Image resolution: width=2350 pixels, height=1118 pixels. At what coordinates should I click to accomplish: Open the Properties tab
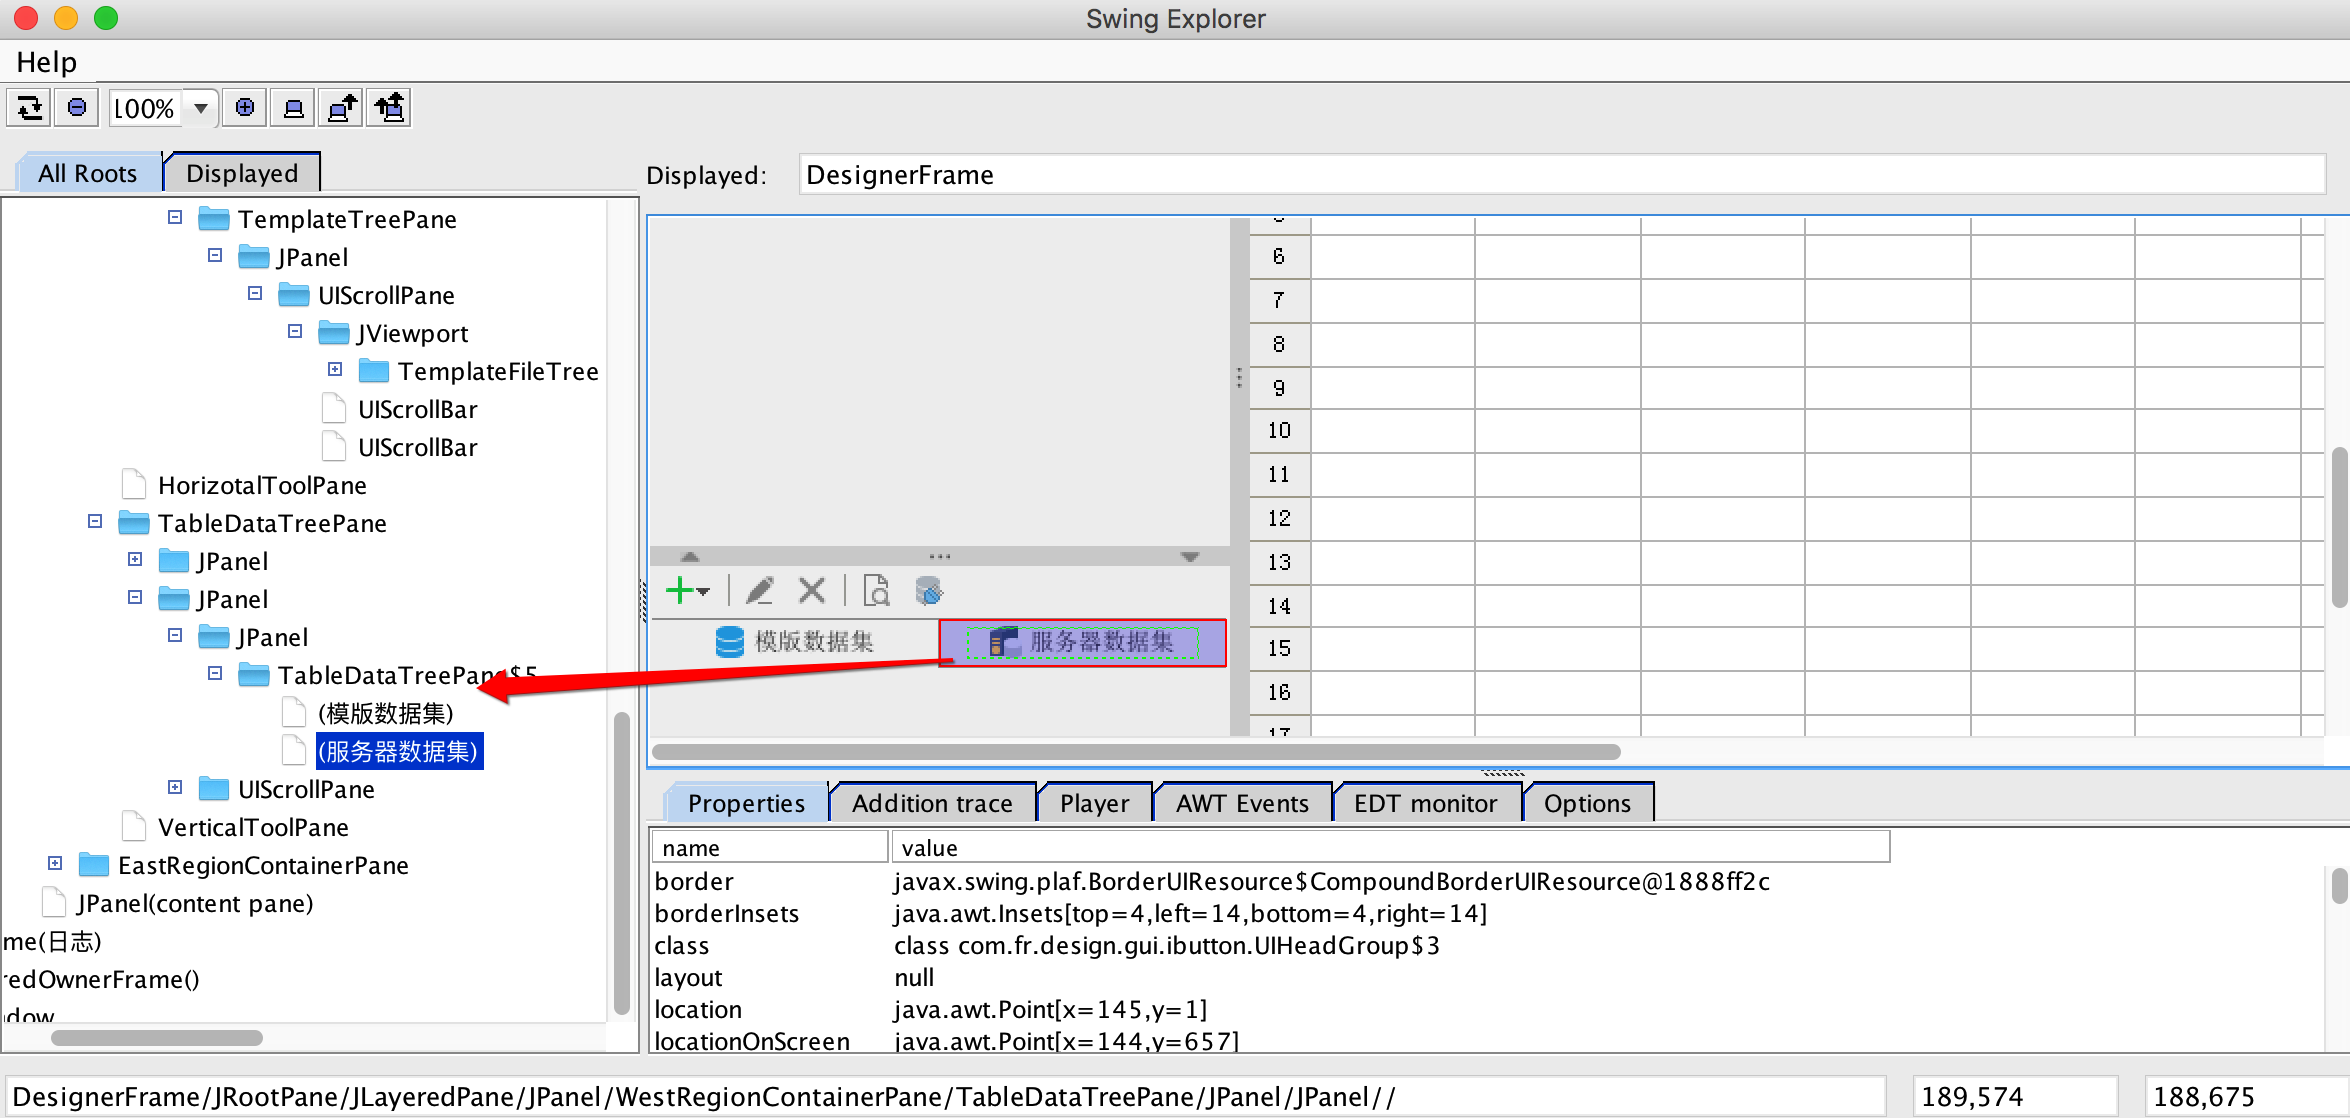pyautogui.click(x=747, y=803)
